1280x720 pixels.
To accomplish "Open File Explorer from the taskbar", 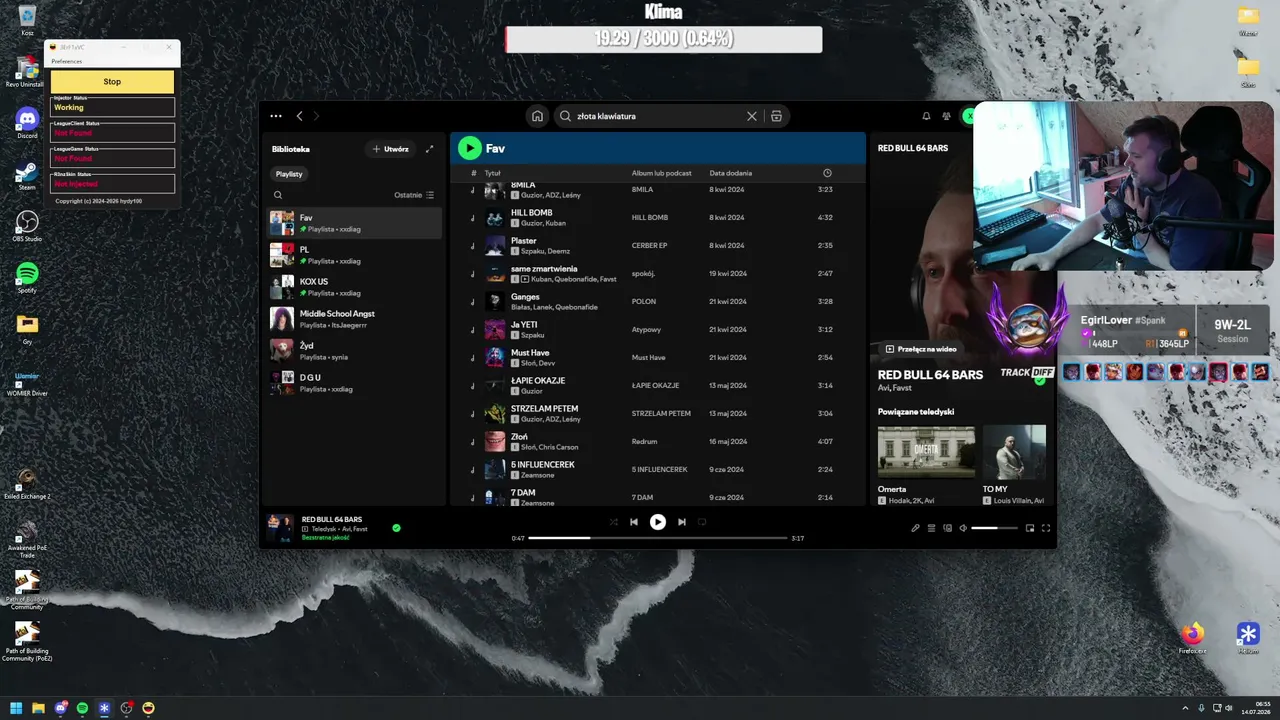I will coord(38,708).
